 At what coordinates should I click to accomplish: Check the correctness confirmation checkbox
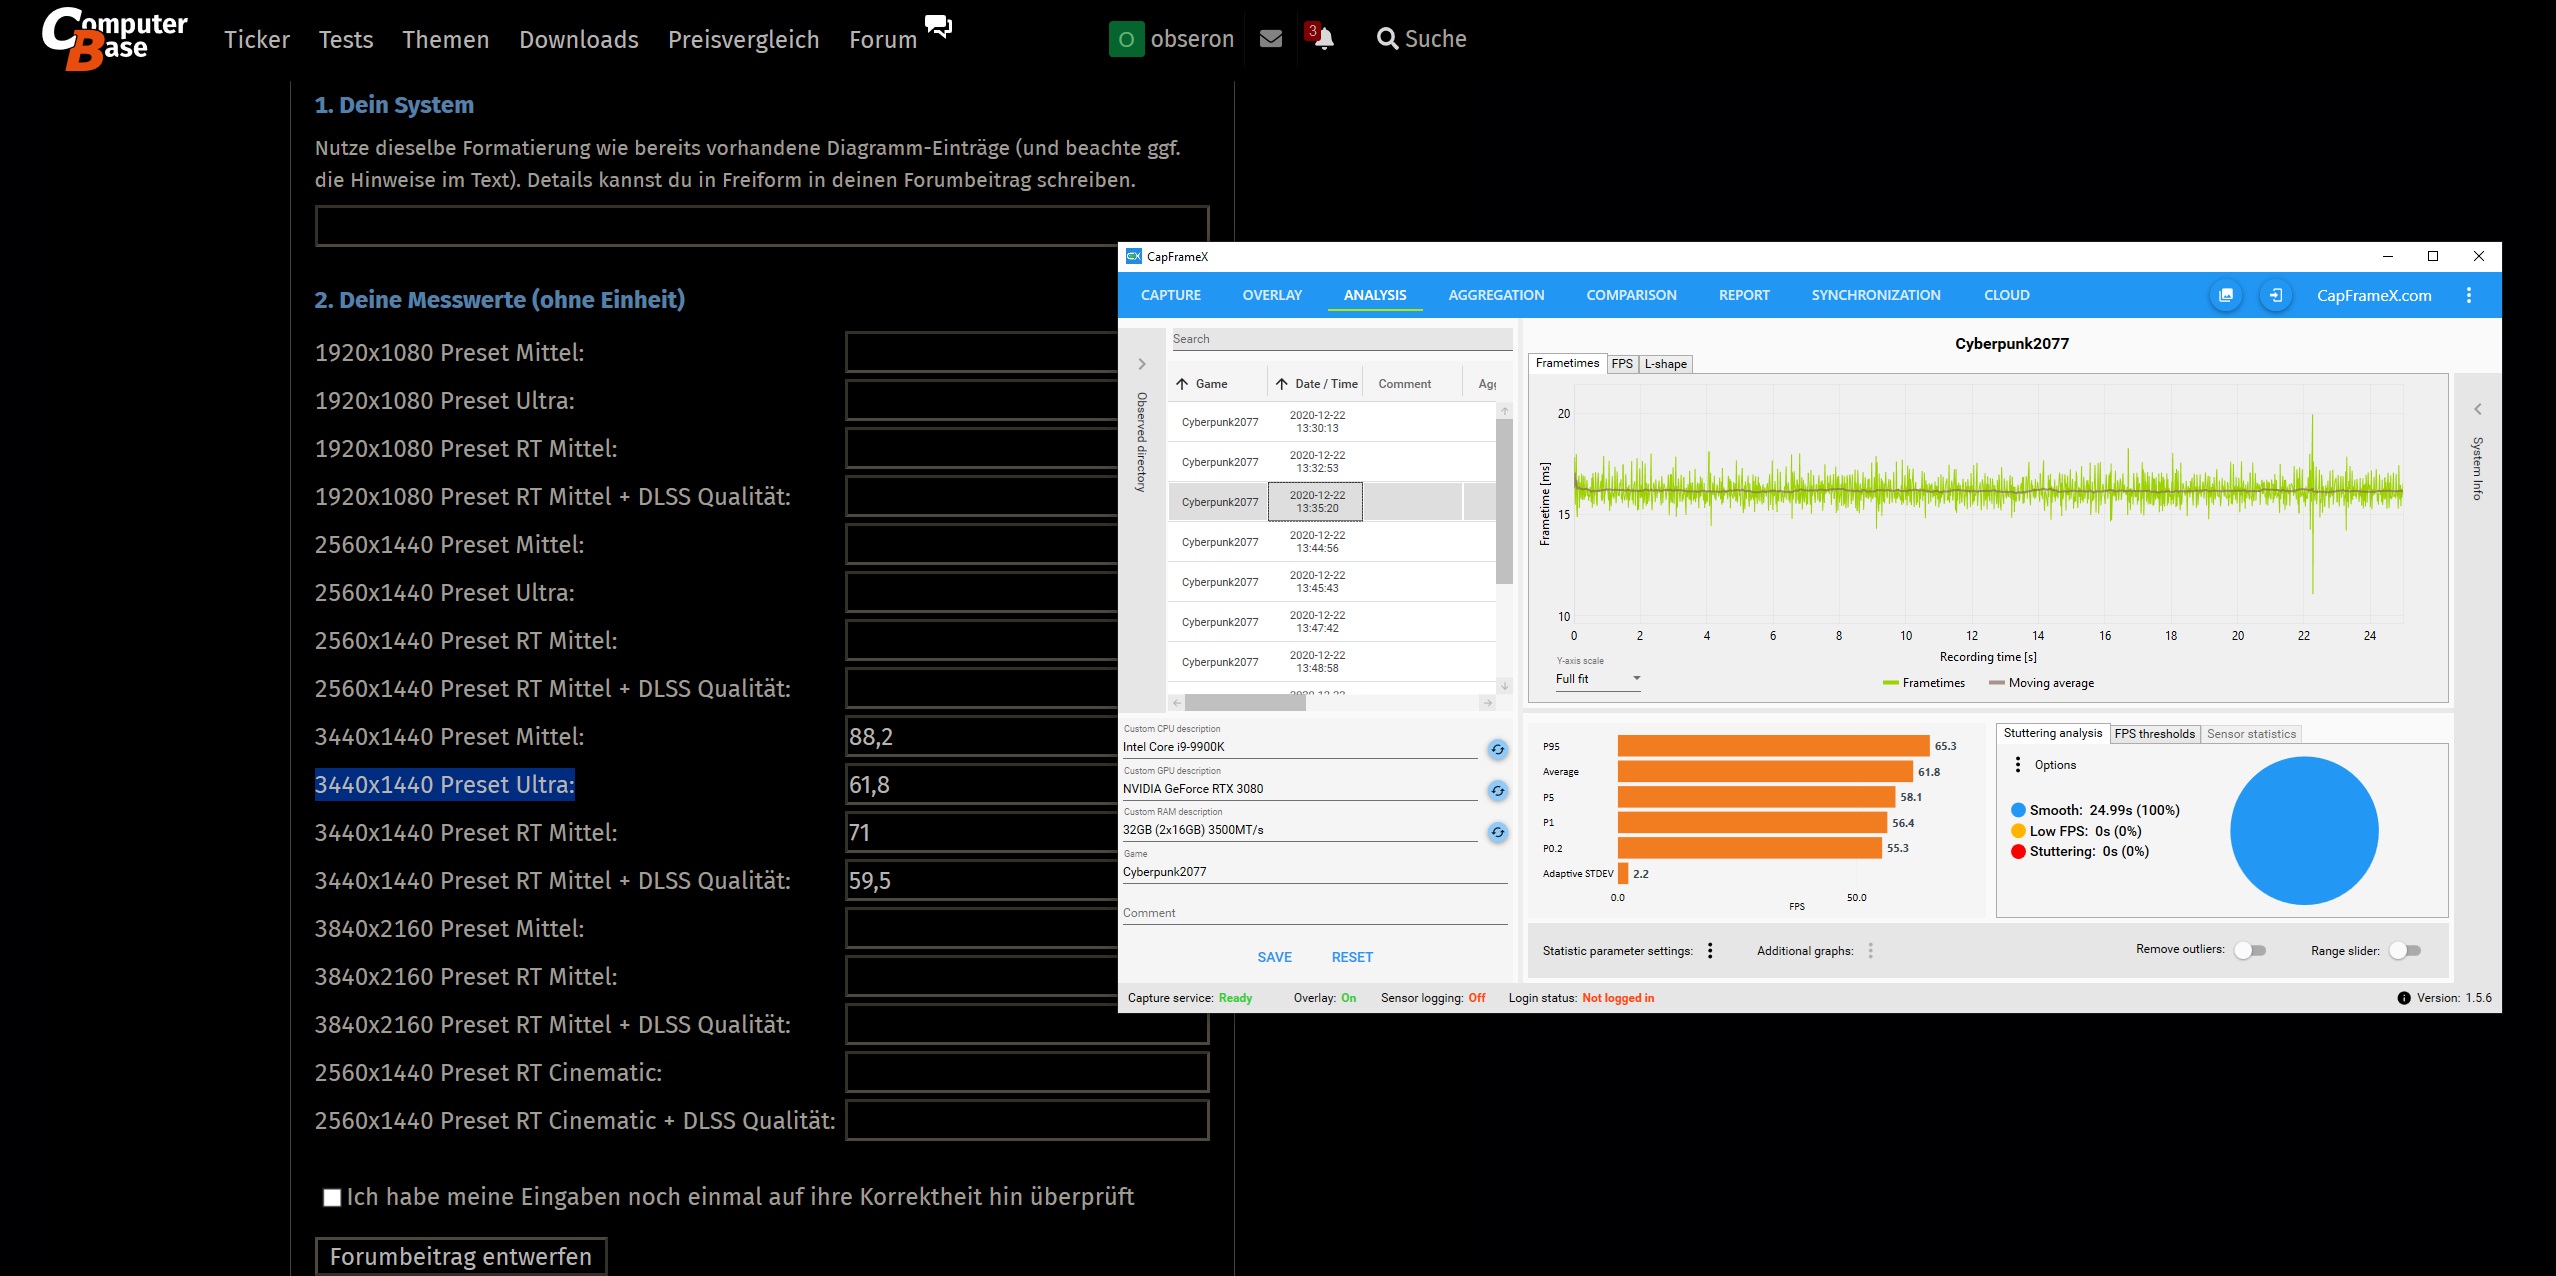(x=332, y=1197)
